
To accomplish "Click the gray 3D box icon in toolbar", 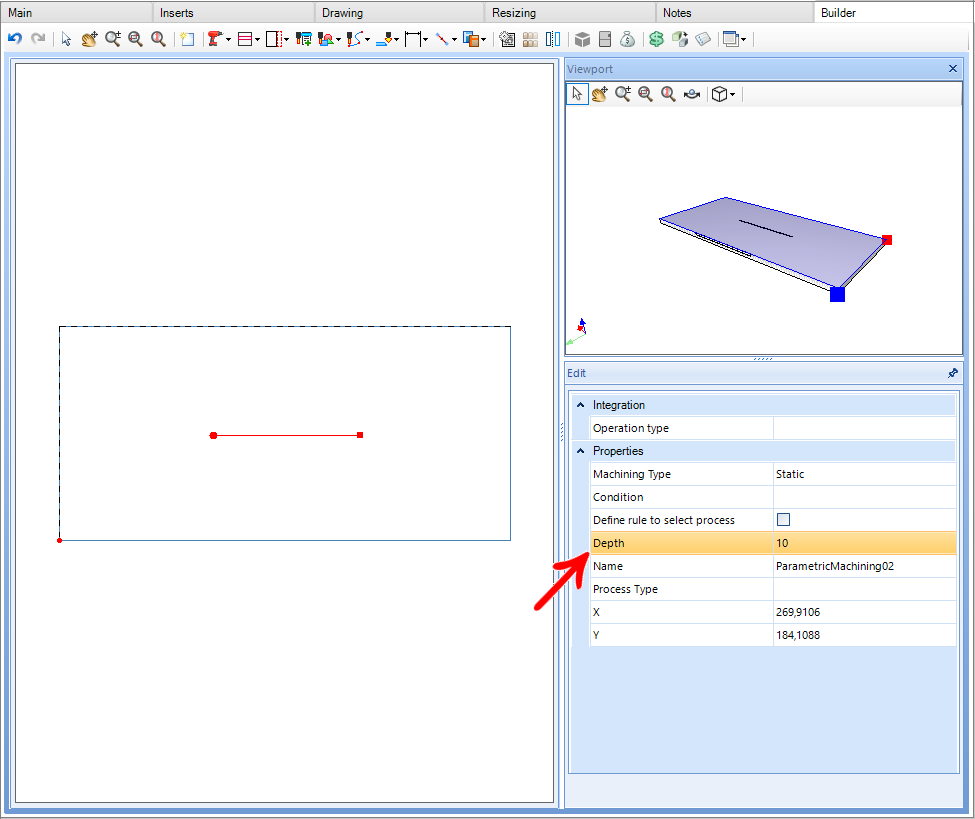I will [582, 39].
